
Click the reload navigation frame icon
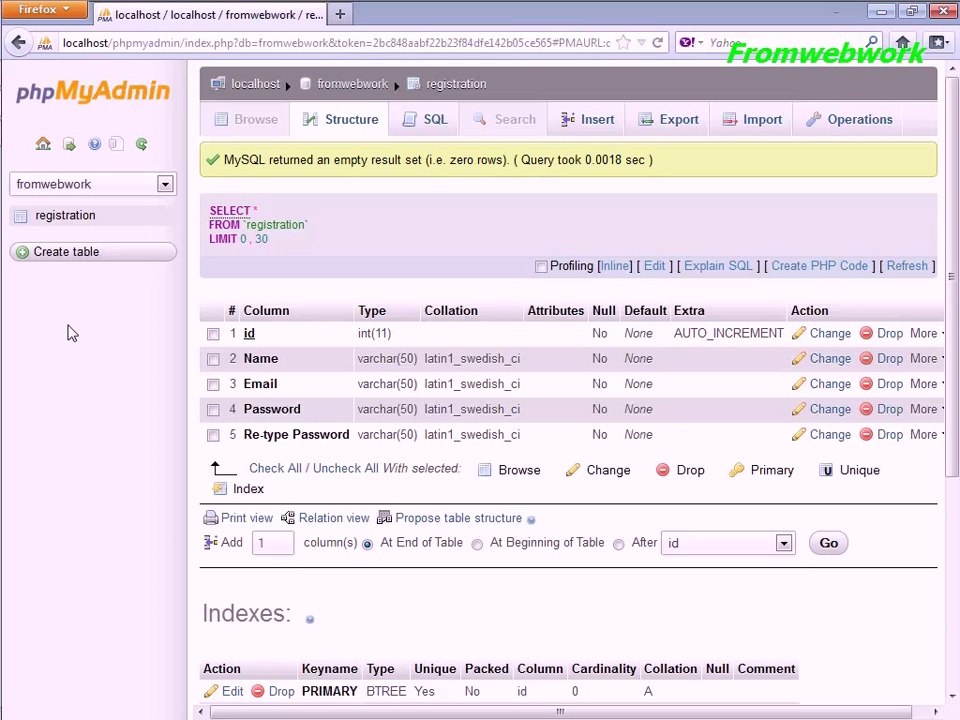tap(141, 144)
